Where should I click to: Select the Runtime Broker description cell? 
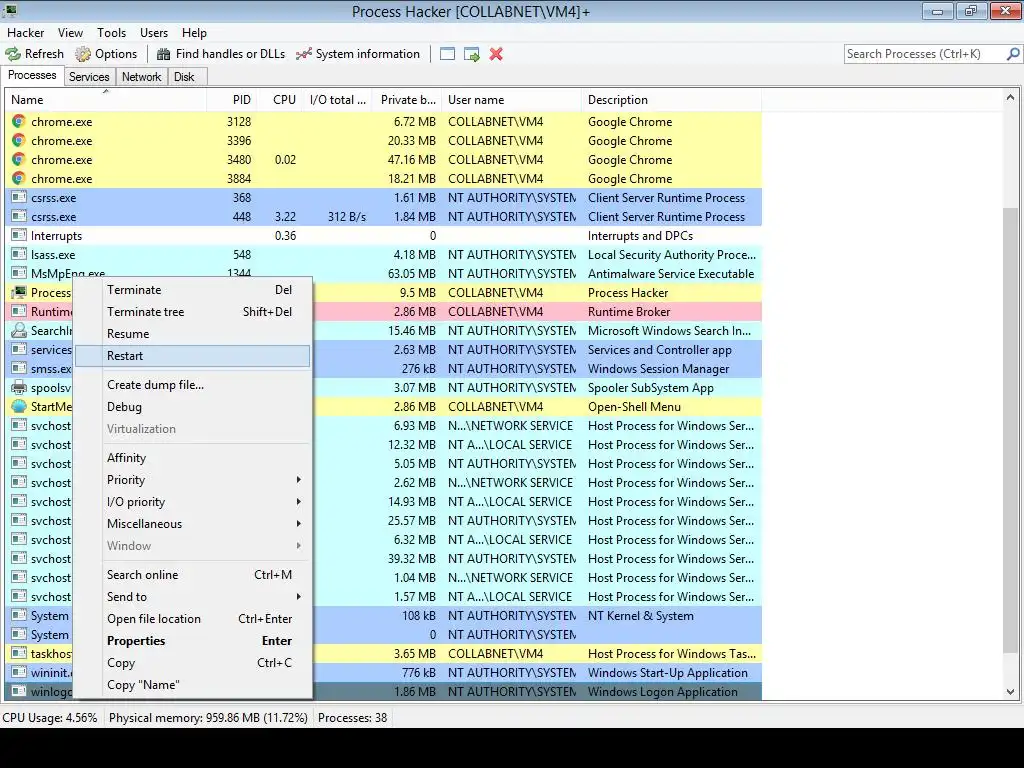pyautogui.click(x=671, y=312)
